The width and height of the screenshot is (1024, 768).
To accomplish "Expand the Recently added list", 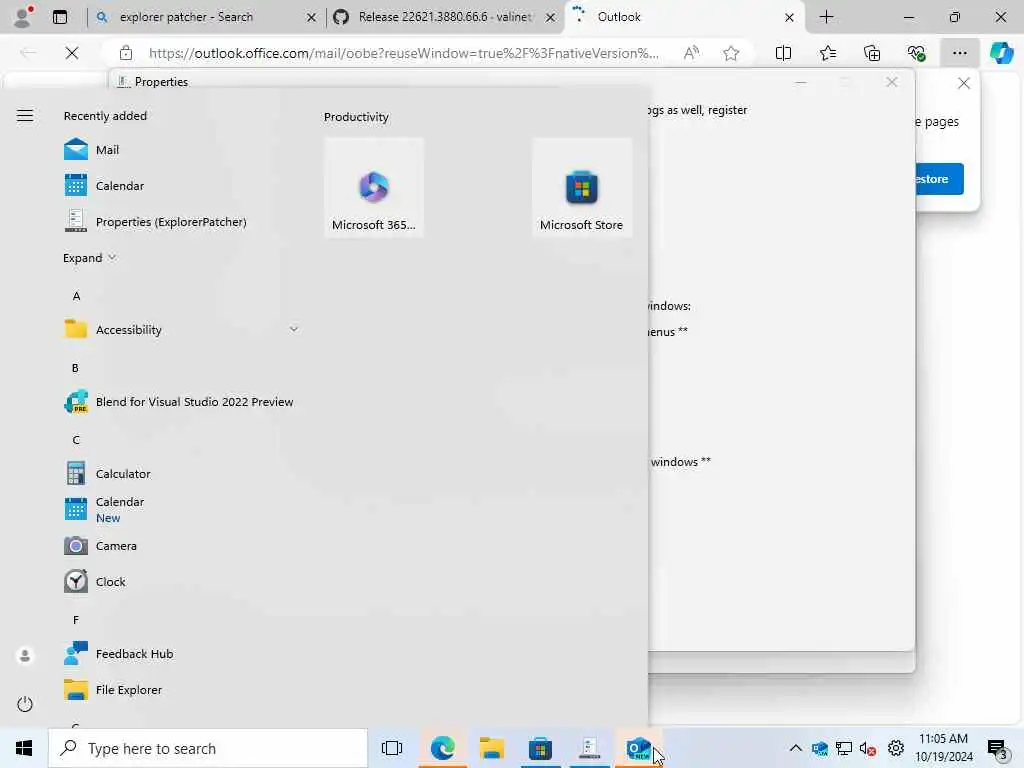I will tap(89, 258).
